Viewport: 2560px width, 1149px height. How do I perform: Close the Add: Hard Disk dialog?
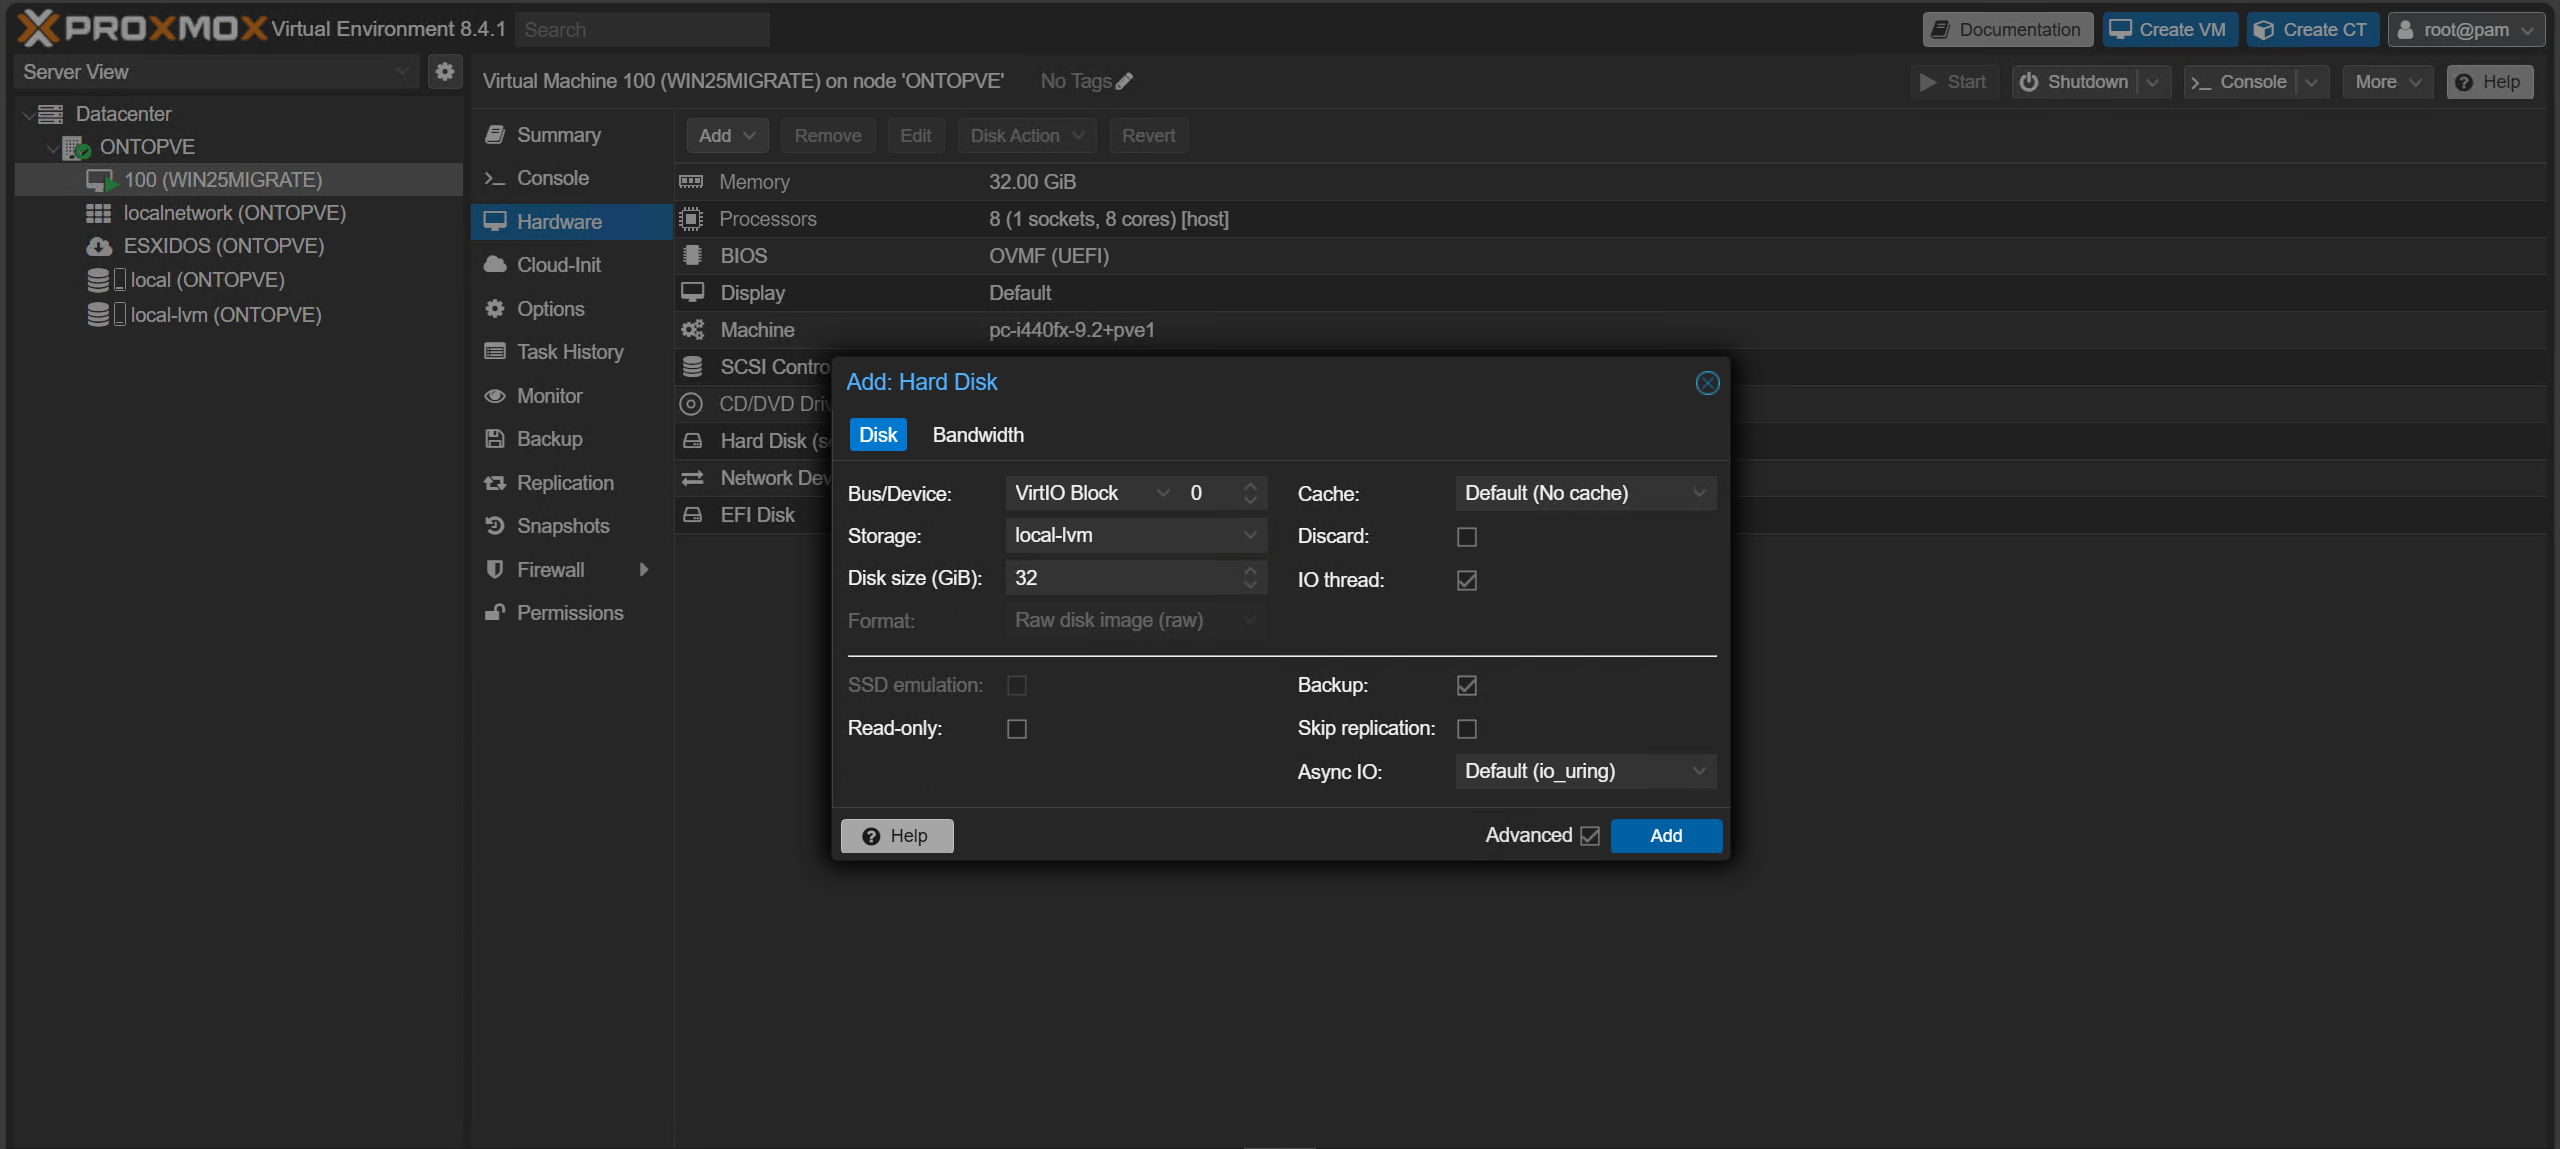(x=1707, y=383)
